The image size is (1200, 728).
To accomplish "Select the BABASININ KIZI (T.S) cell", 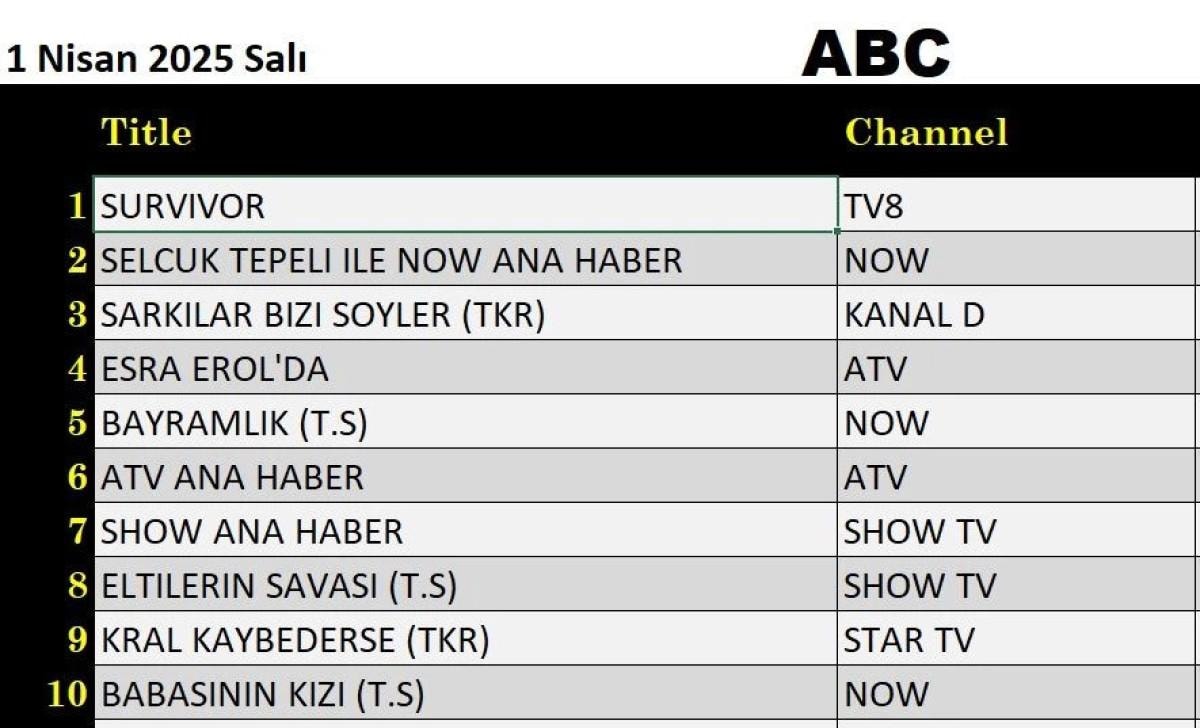I will tap(465, 694).
